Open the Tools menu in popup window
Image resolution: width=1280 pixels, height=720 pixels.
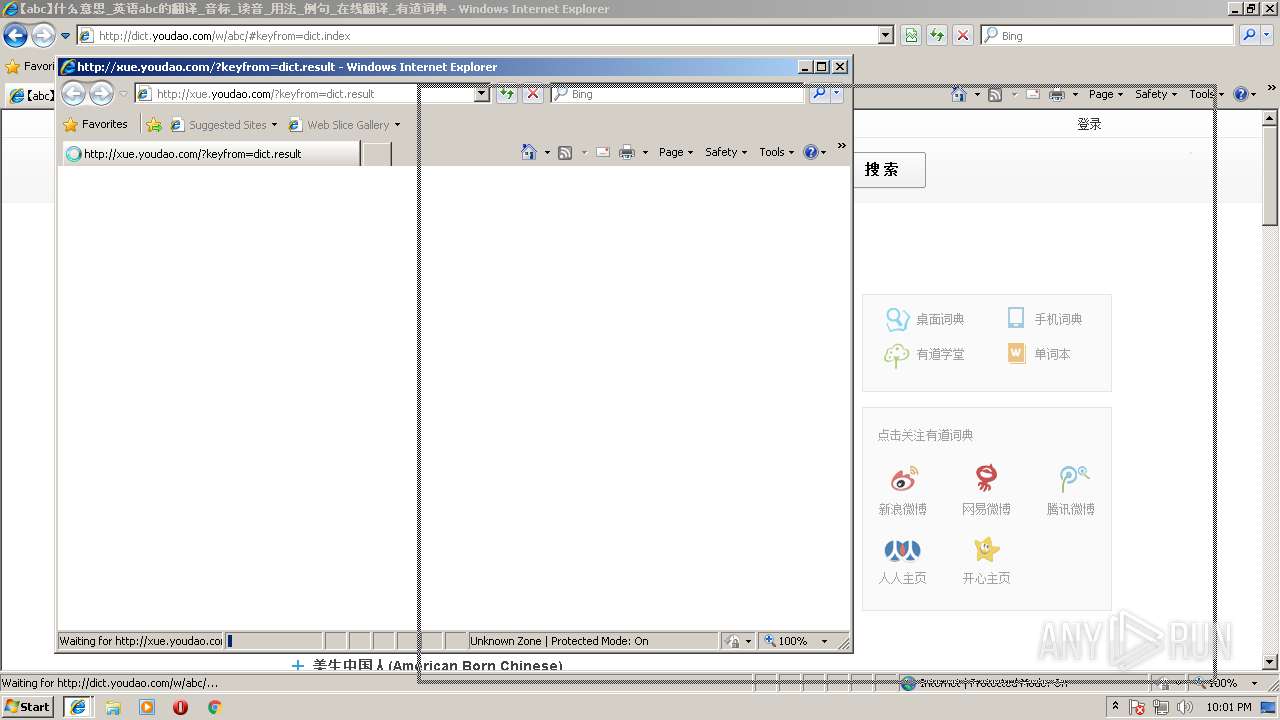pyautogui.click(x=776, y=152)
